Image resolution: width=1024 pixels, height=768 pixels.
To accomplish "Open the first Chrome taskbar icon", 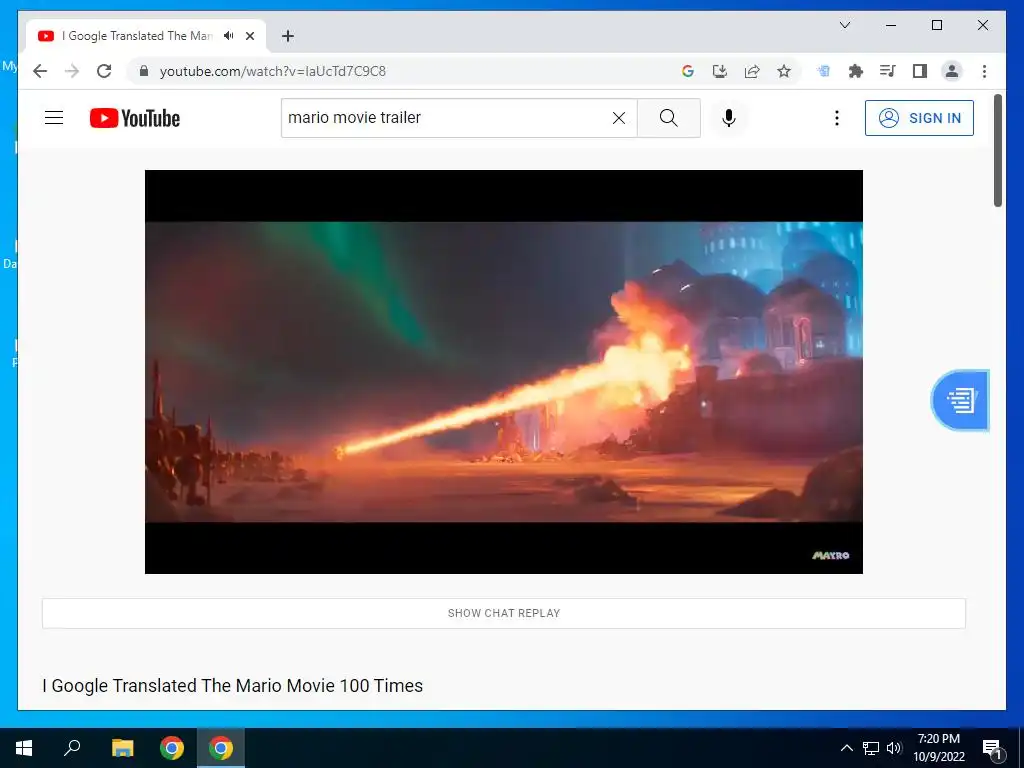I will (172, 748).
